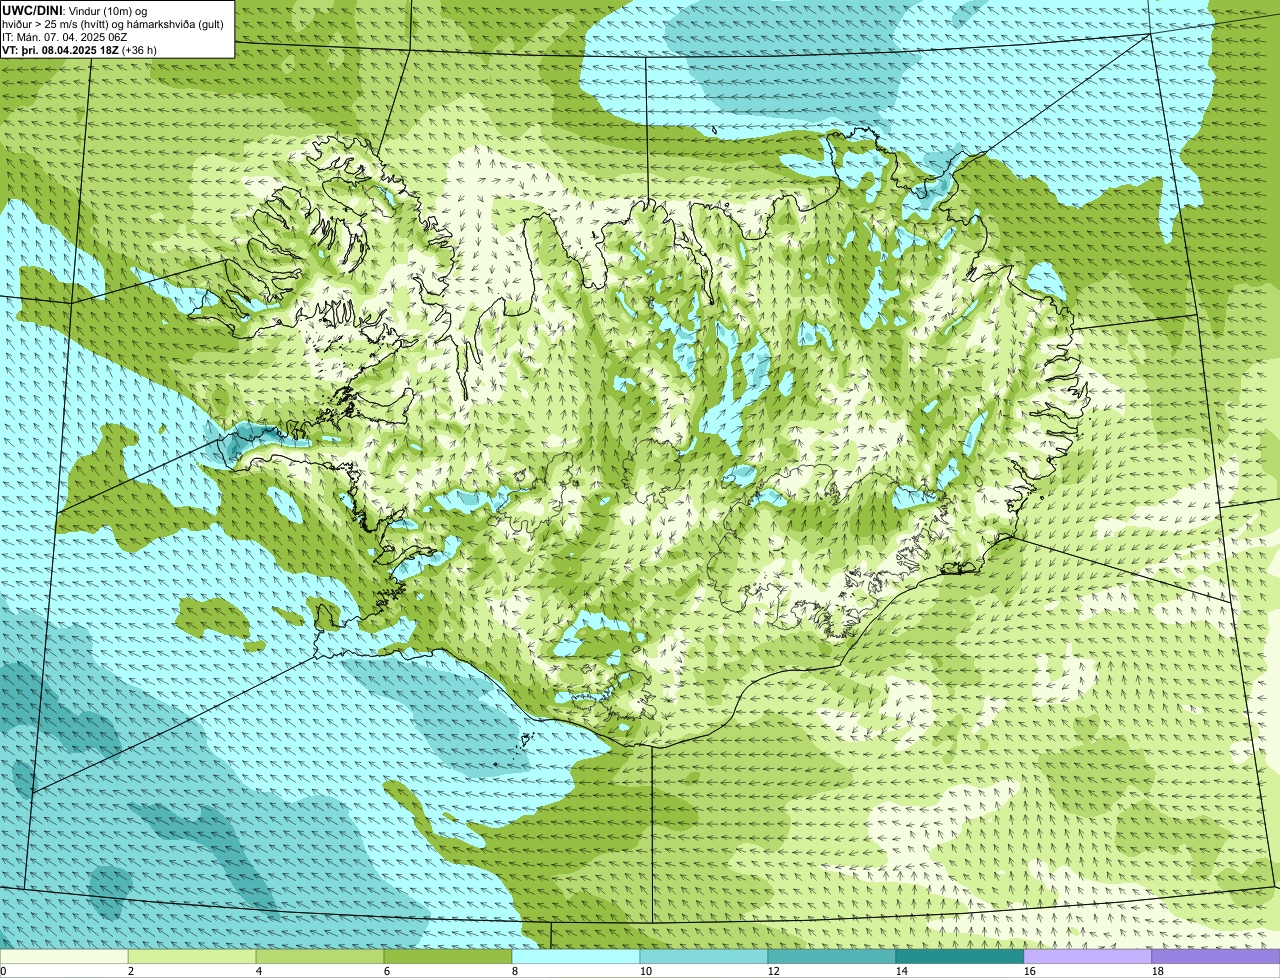1280x978 pixels.
Task: Click the medium green 4–6 m/s legend swatch
Action: point(320,956)
